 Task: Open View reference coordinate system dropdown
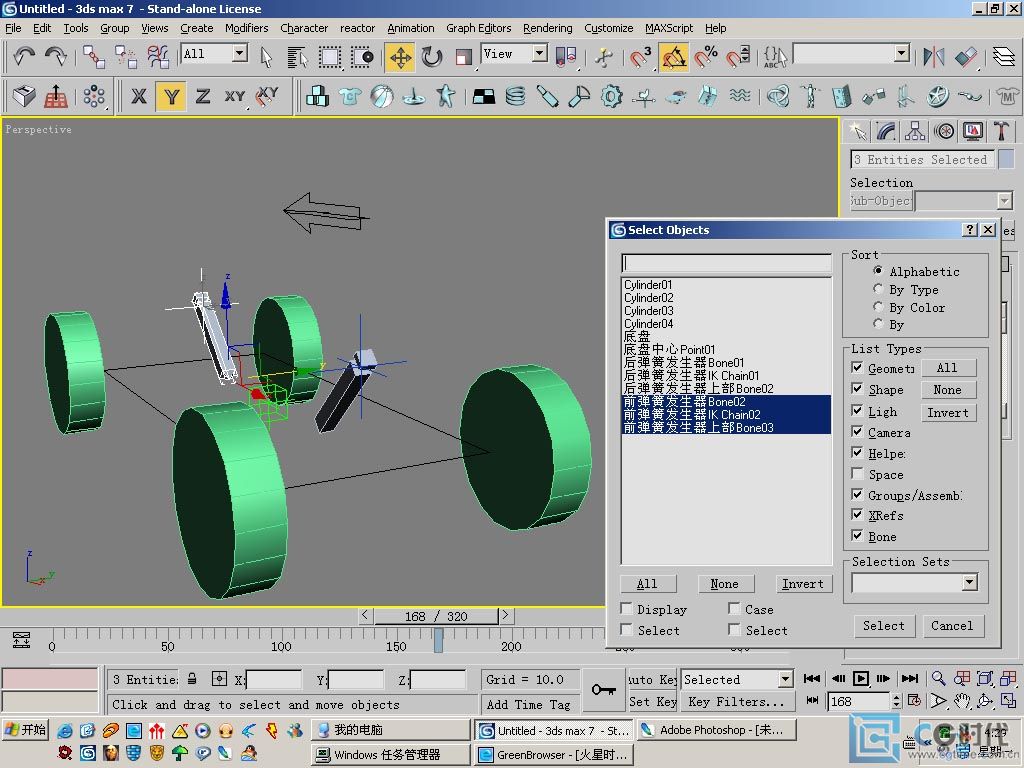click(x=539, y=53)
